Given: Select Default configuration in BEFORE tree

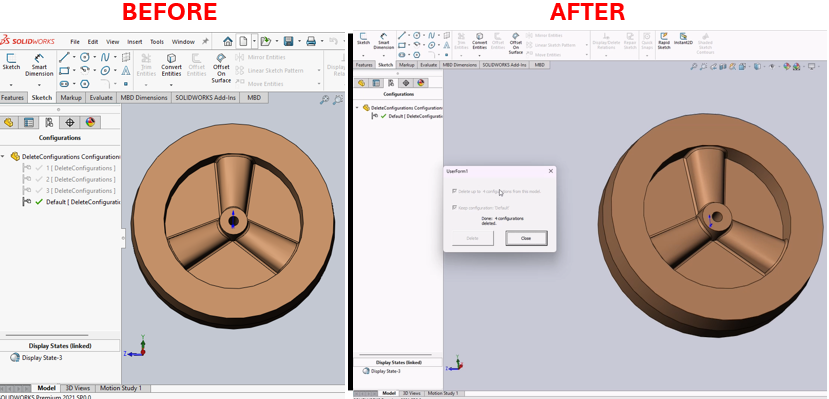Looking at the screenshot, I should click(71, 202).
